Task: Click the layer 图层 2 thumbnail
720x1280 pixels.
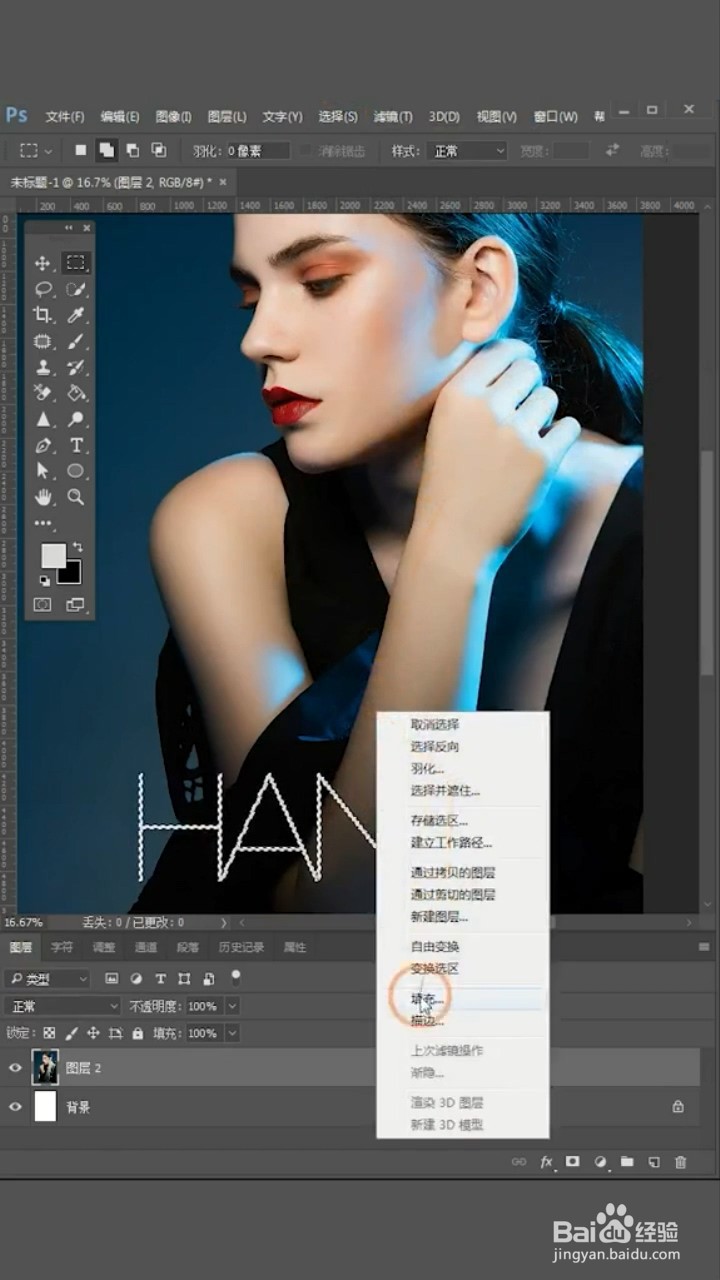Action: tap(45, 1068)
